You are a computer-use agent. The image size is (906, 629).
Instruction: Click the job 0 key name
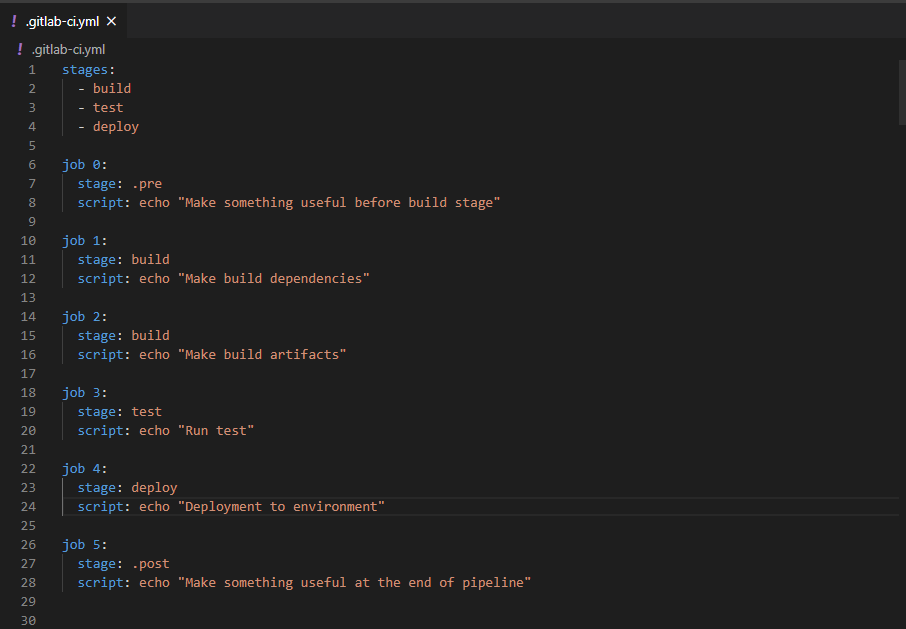point(80,164)
